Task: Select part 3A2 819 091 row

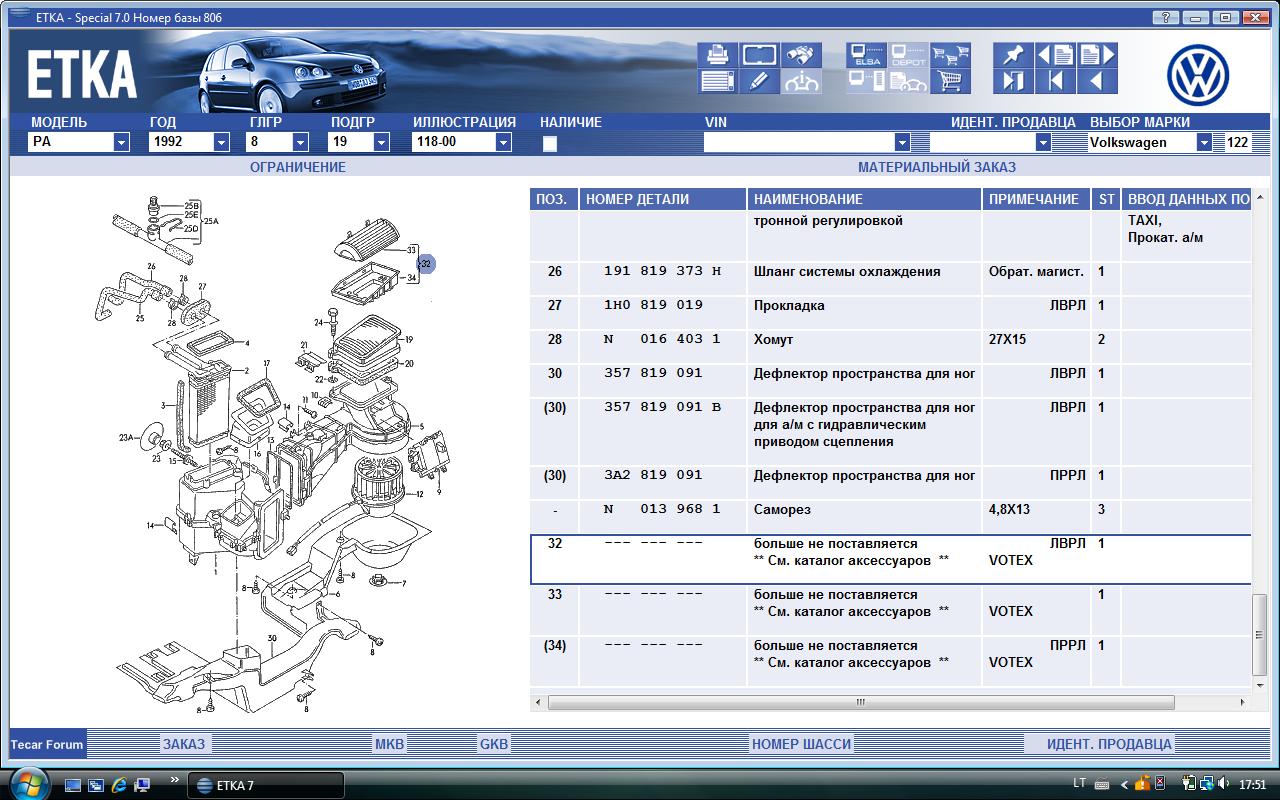Action: pyautogui.click(x=890, y=483)
